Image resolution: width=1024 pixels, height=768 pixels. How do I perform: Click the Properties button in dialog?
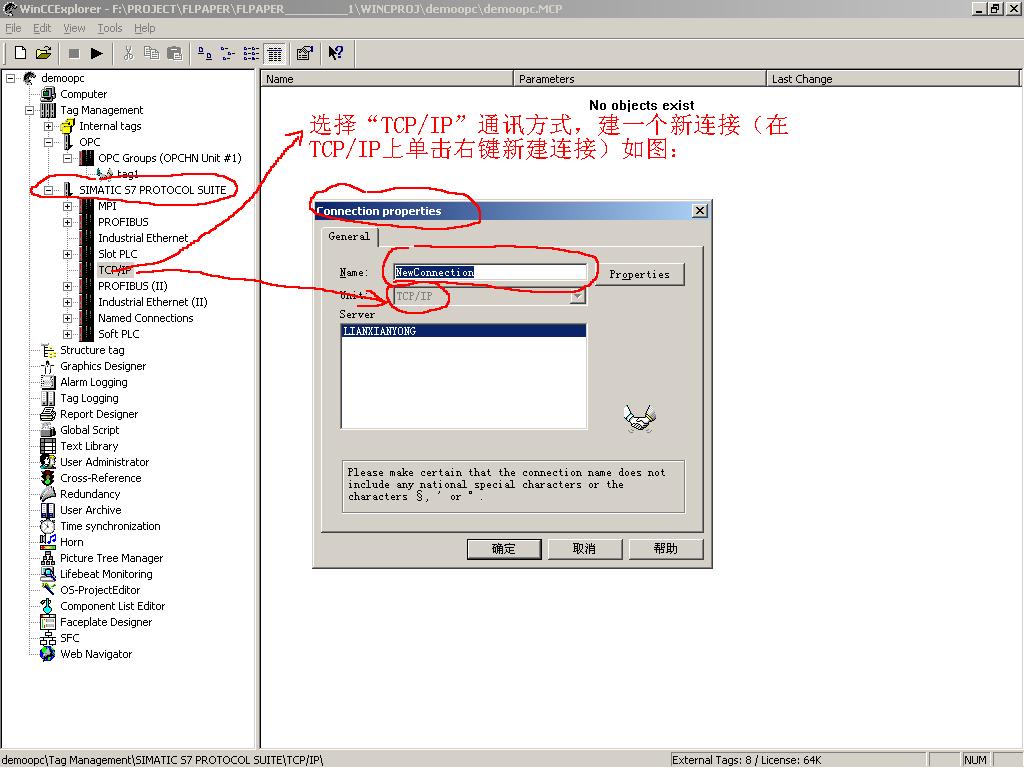639,274
